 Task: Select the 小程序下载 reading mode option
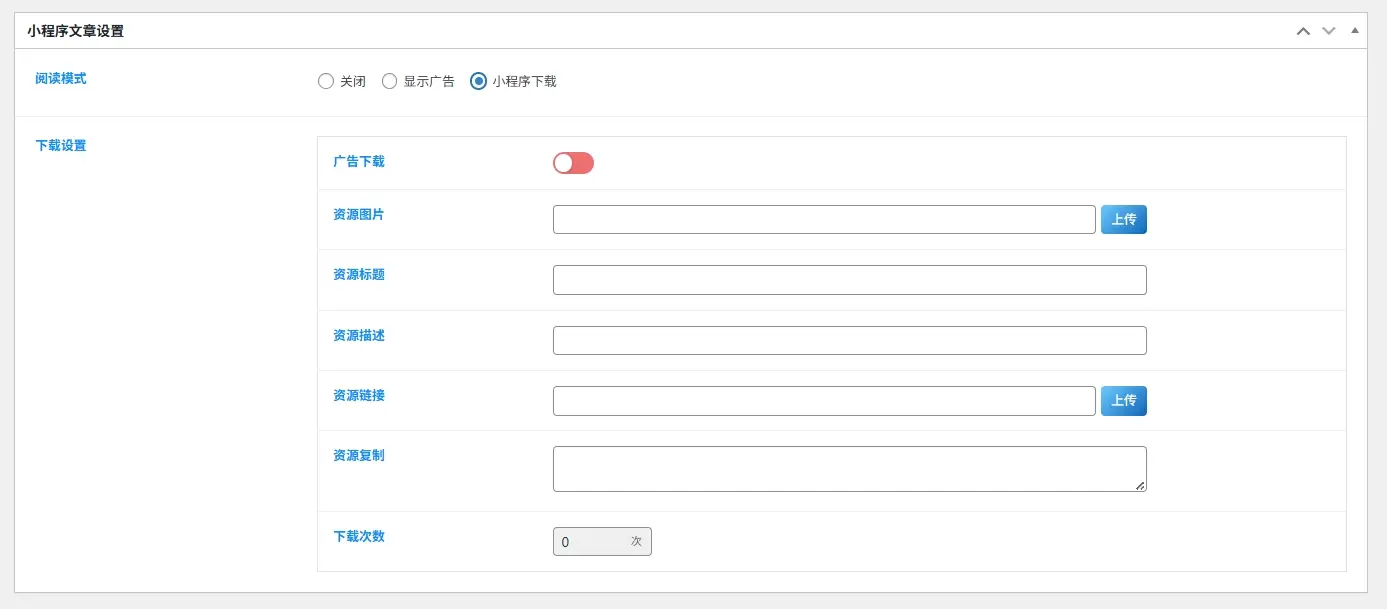click(476, 81)
